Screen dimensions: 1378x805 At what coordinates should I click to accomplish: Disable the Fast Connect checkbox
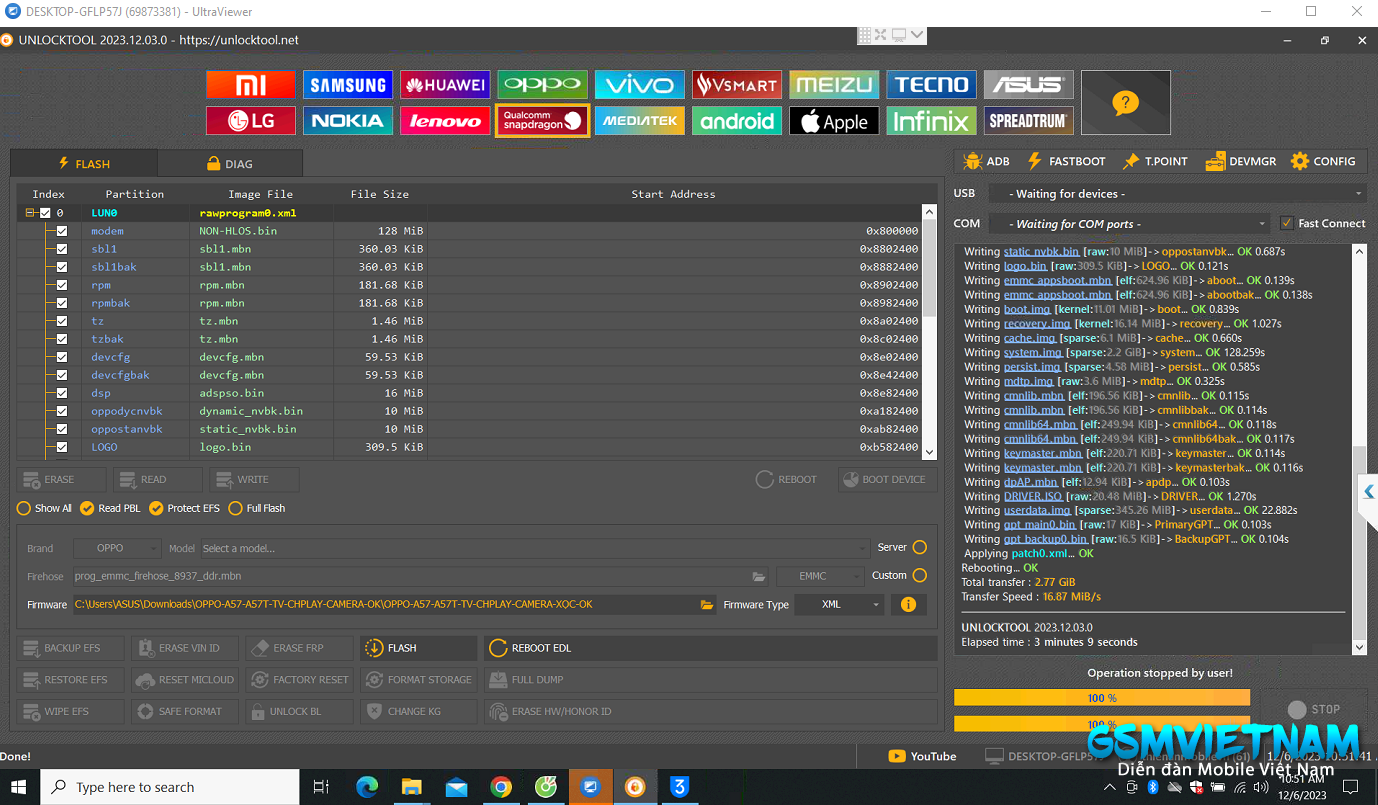1287,223
